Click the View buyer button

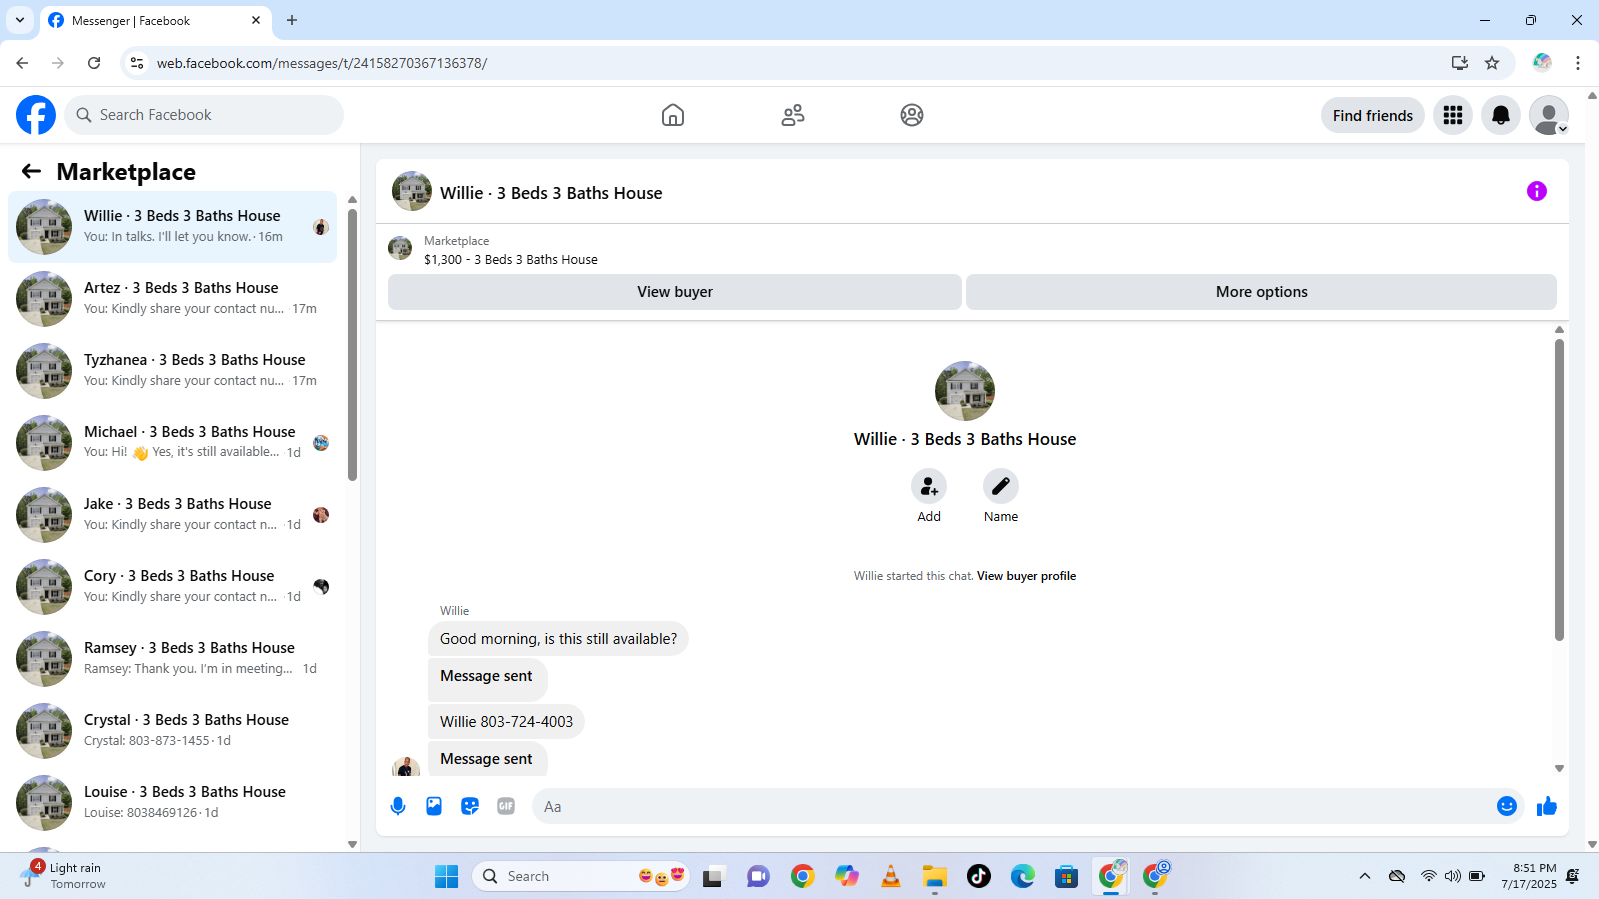675,292
